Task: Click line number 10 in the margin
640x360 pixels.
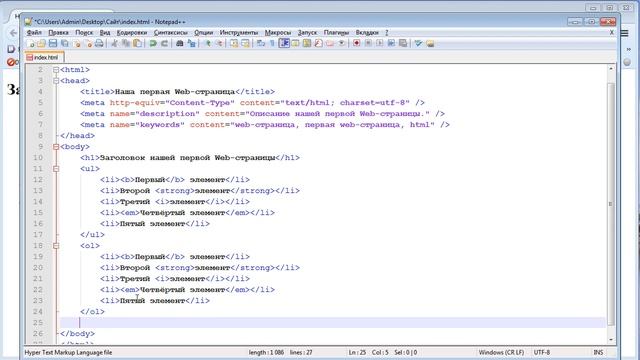Action: coord(38,158)
